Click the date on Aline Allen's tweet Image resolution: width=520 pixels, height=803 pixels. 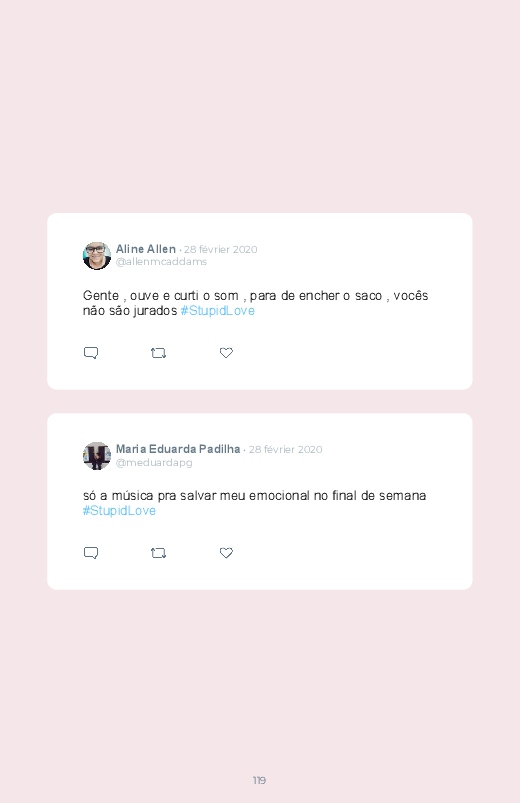coord(220,249)
